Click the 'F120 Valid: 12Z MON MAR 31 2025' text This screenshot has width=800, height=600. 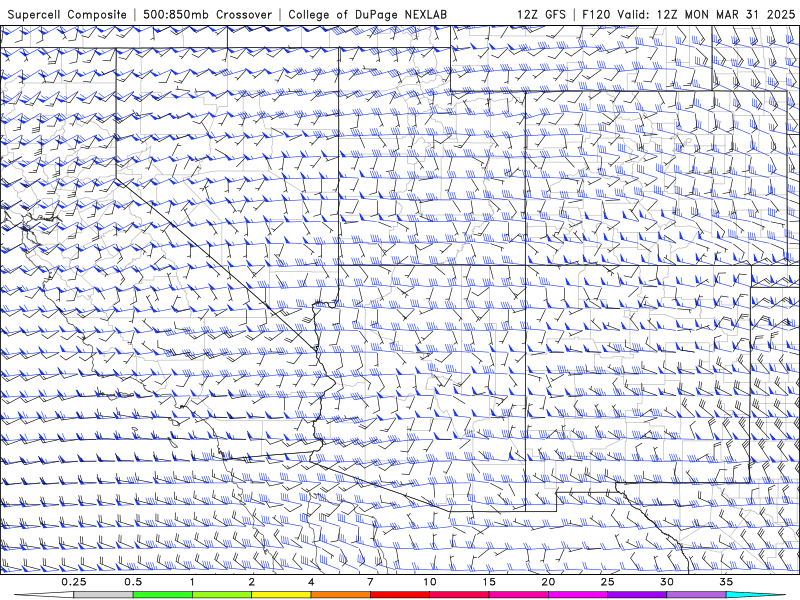click(x=688, y=14)
